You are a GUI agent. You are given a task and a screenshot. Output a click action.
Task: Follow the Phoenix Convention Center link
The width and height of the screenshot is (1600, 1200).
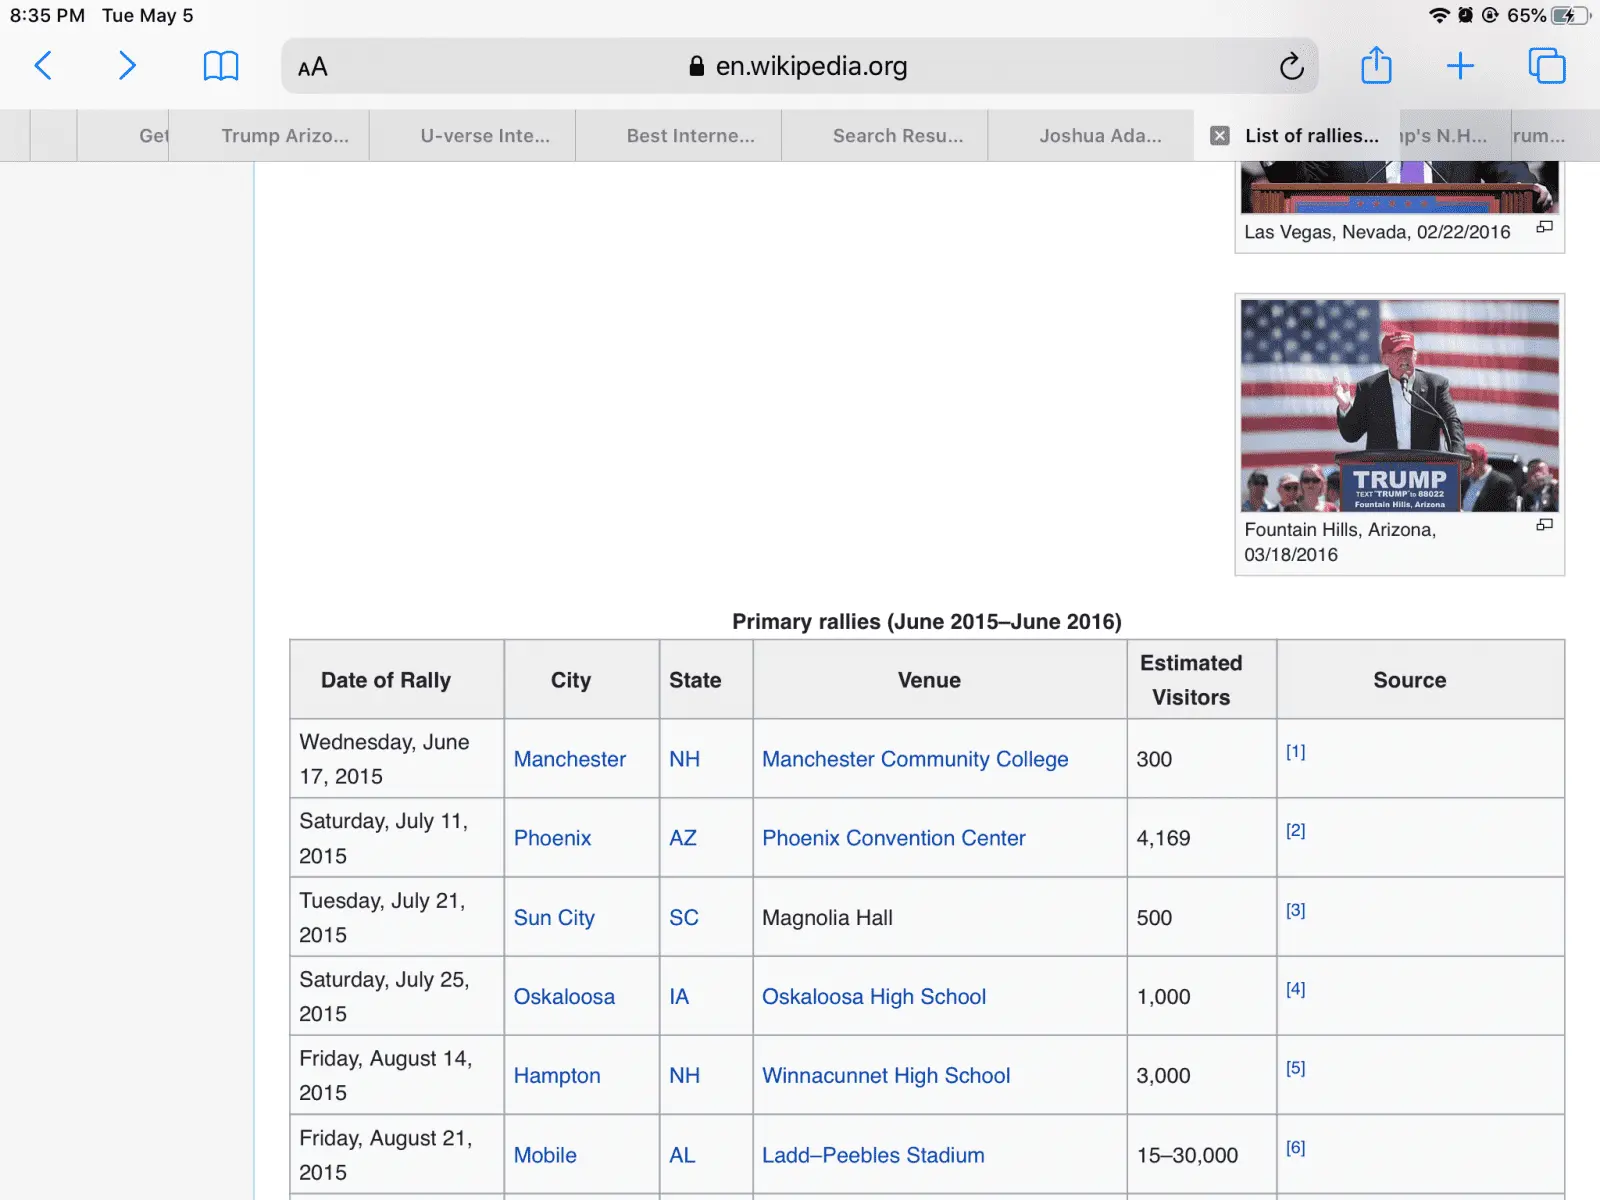pos(893,838)
